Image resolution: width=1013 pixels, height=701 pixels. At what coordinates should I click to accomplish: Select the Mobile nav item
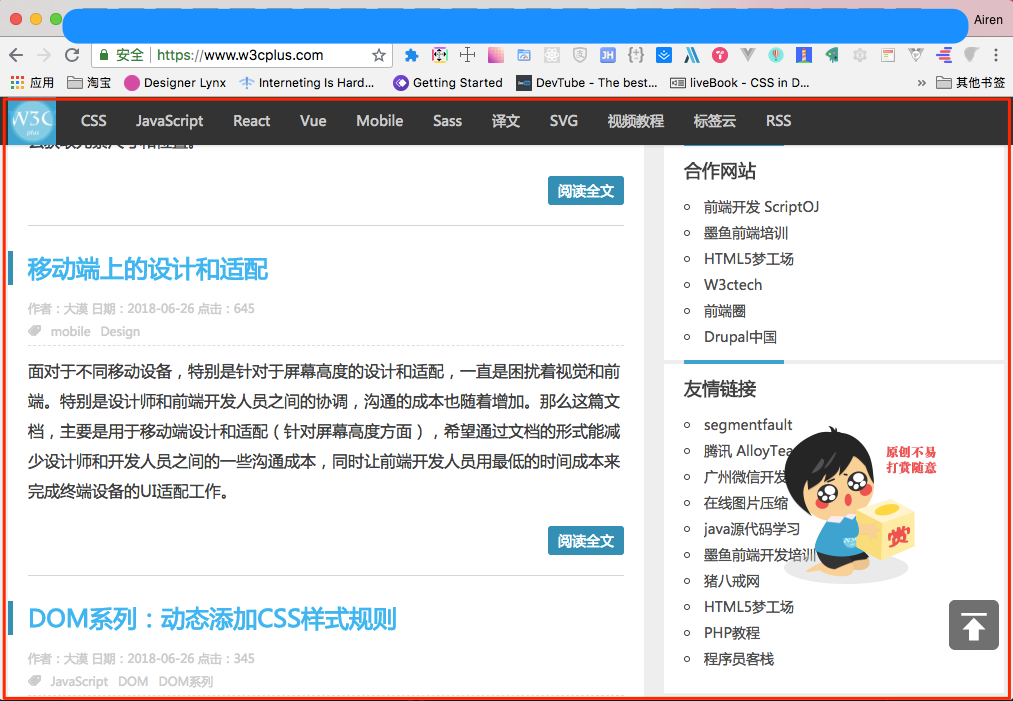point(379,121)
